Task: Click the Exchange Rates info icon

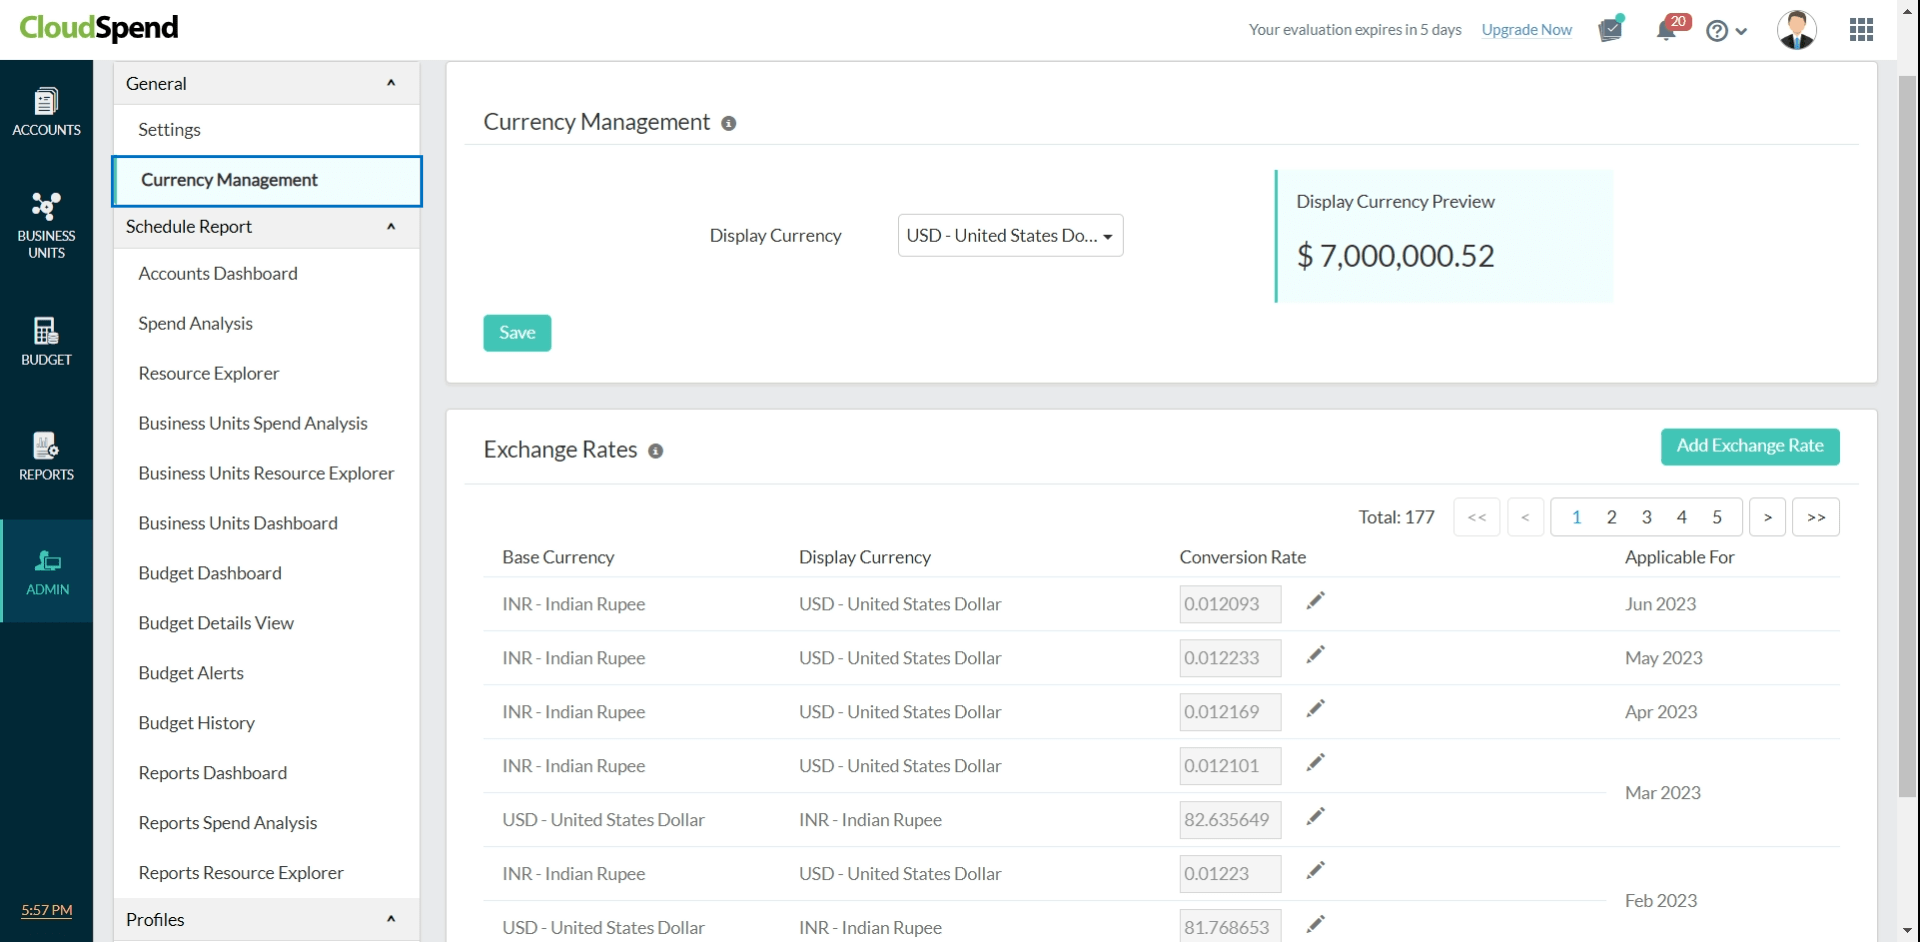Action: tap(656, 451)
